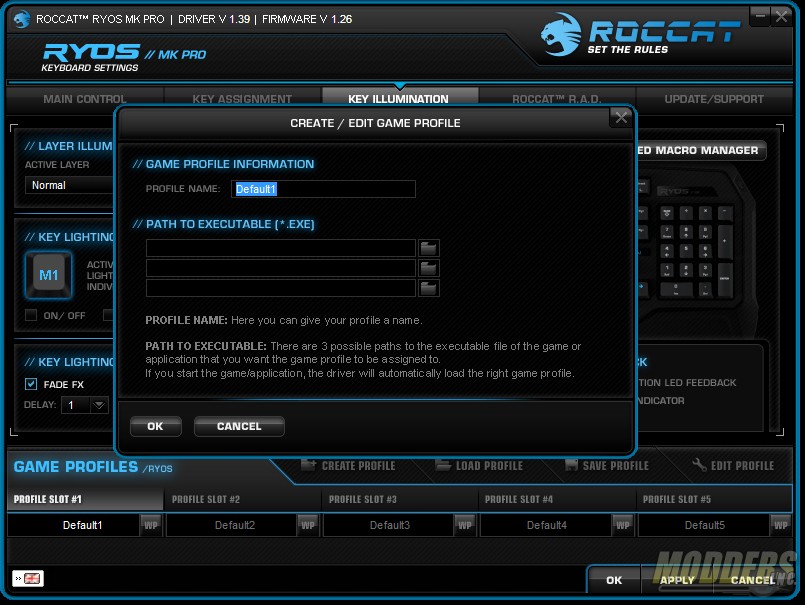The width and height of the screenshot is (805, 605).
Task: Click the first executable path field
Action: [281, 248]
